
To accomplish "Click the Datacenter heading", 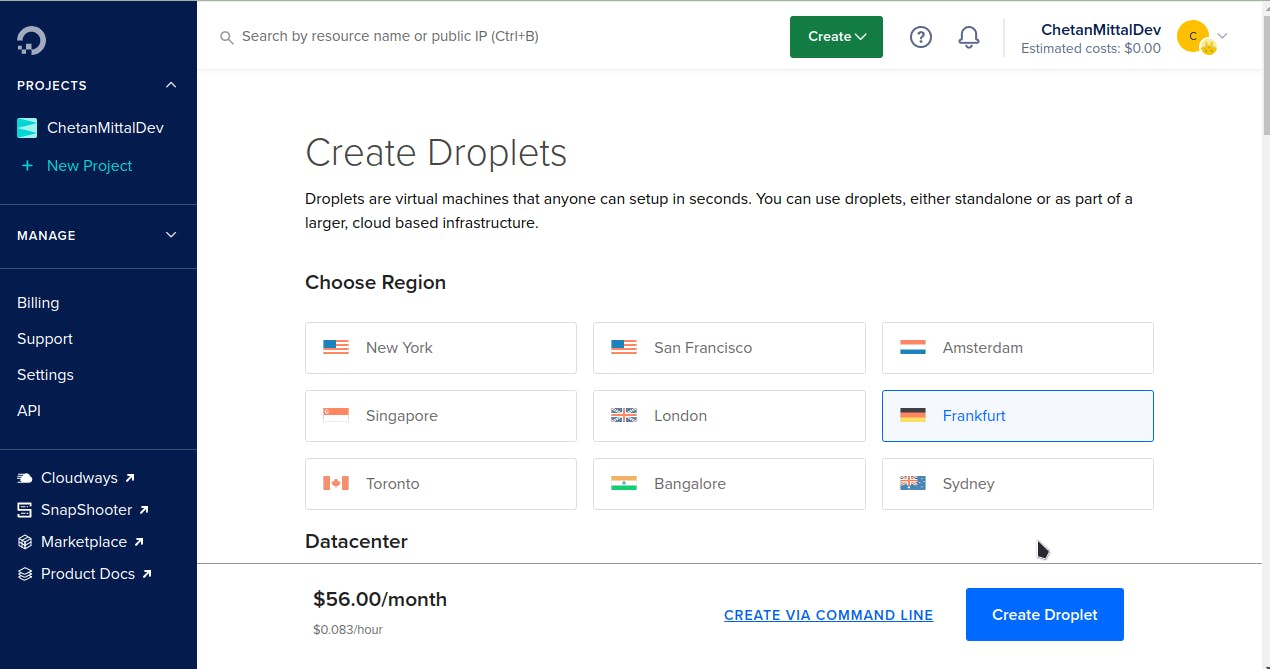I will [x=356, y=542].
